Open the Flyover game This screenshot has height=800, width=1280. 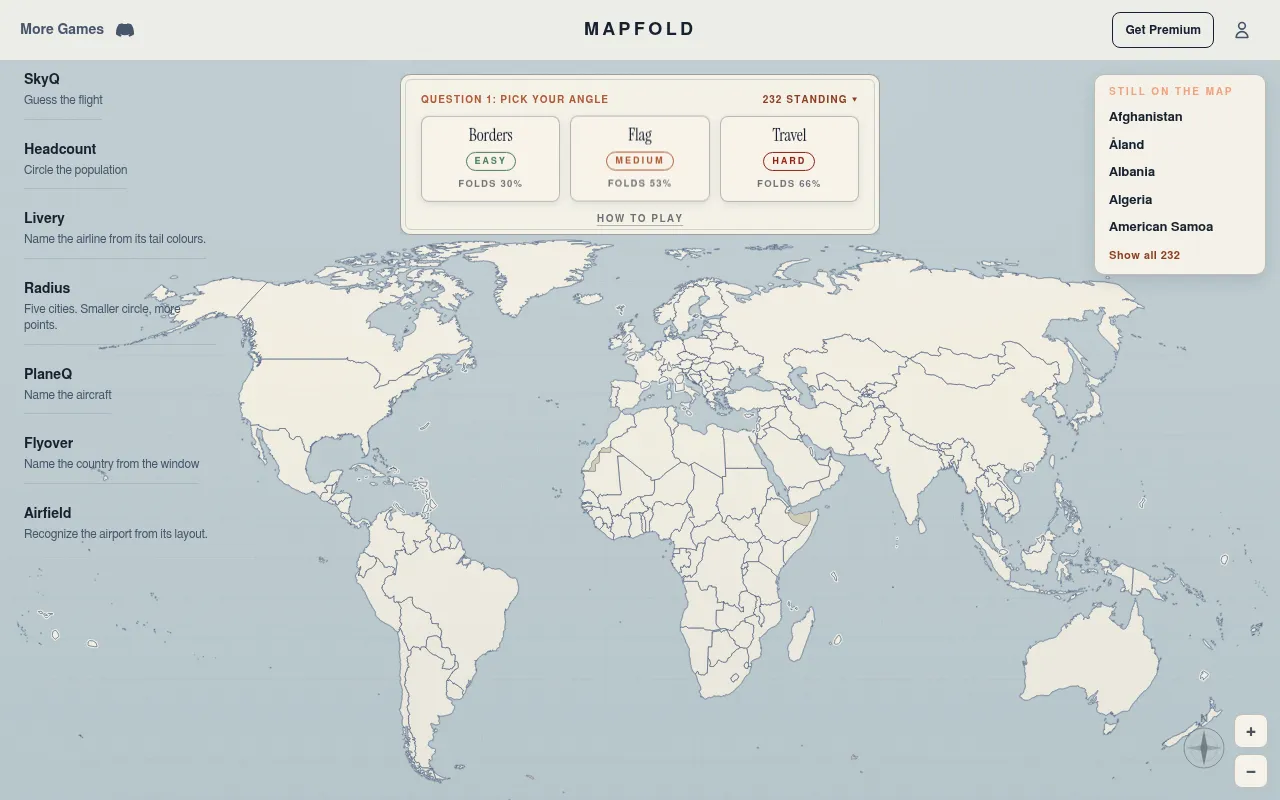[x=111, y=452]
